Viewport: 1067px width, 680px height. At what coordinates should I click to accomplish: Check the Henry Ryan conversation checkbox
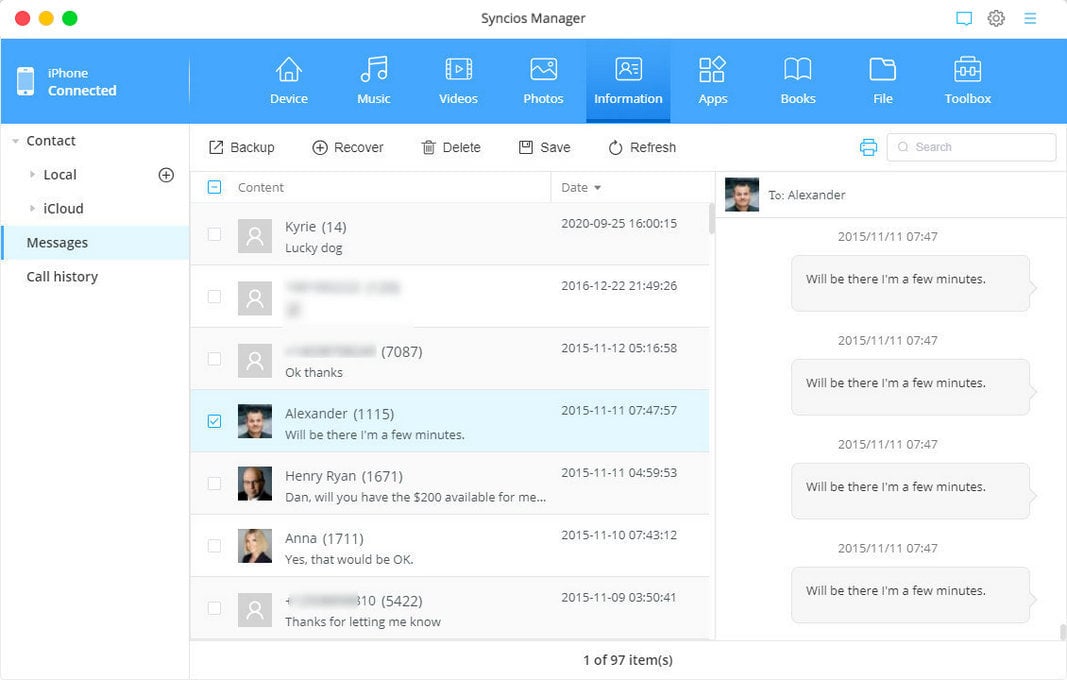[214, 483]
